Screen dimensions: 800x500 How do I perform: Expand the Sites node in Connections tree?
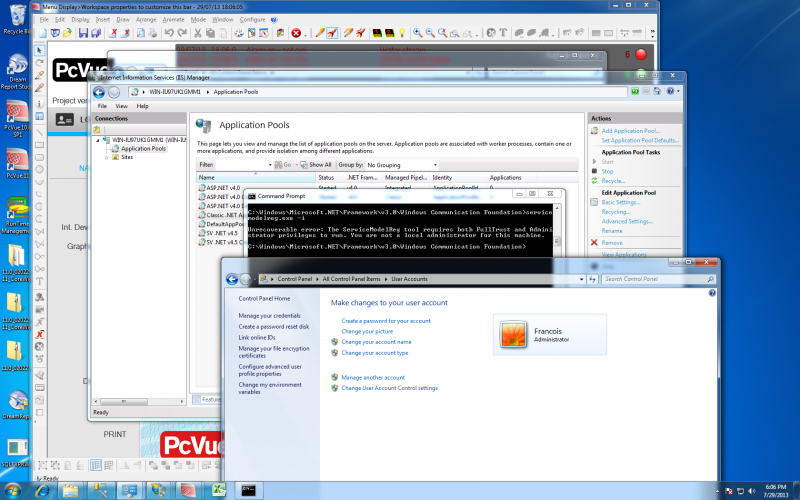107,158
